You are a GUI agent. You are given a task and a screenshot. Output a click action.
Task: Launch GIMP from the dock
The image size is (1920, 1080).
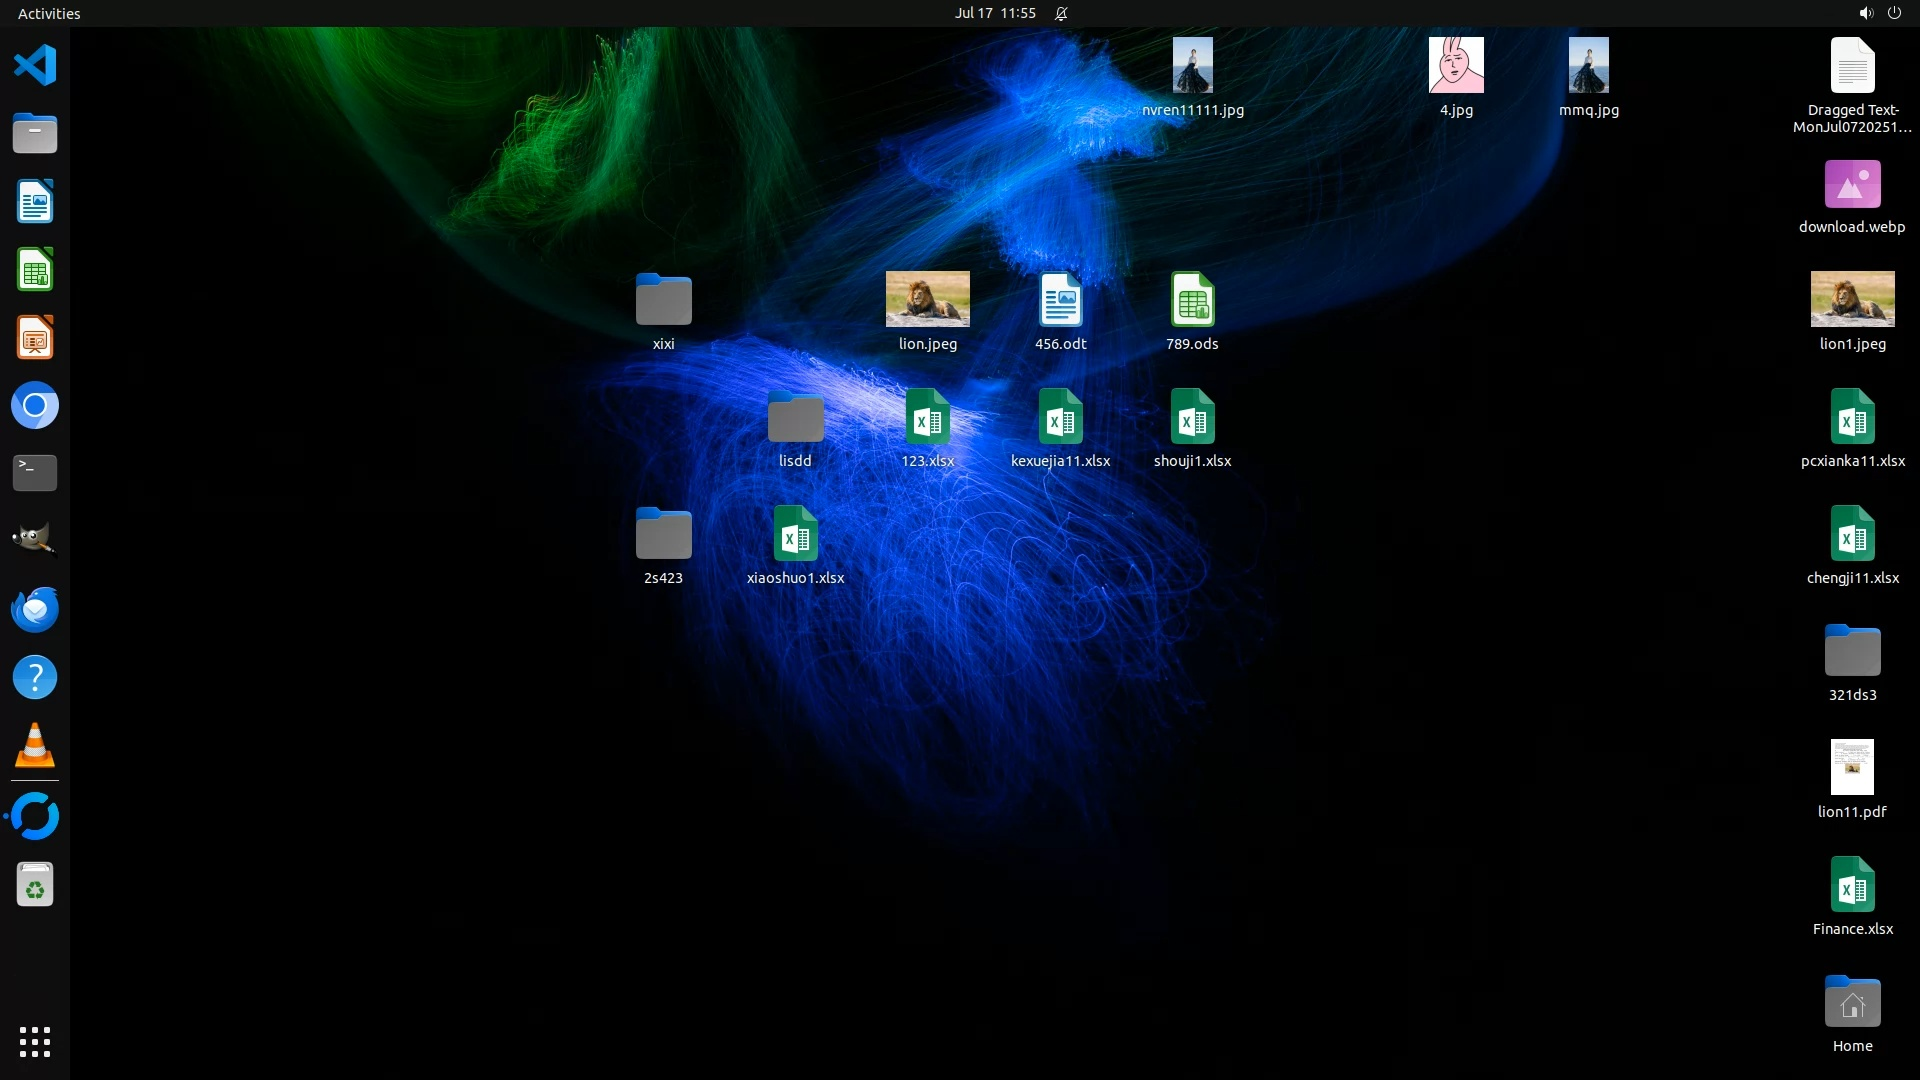point(35,541)
